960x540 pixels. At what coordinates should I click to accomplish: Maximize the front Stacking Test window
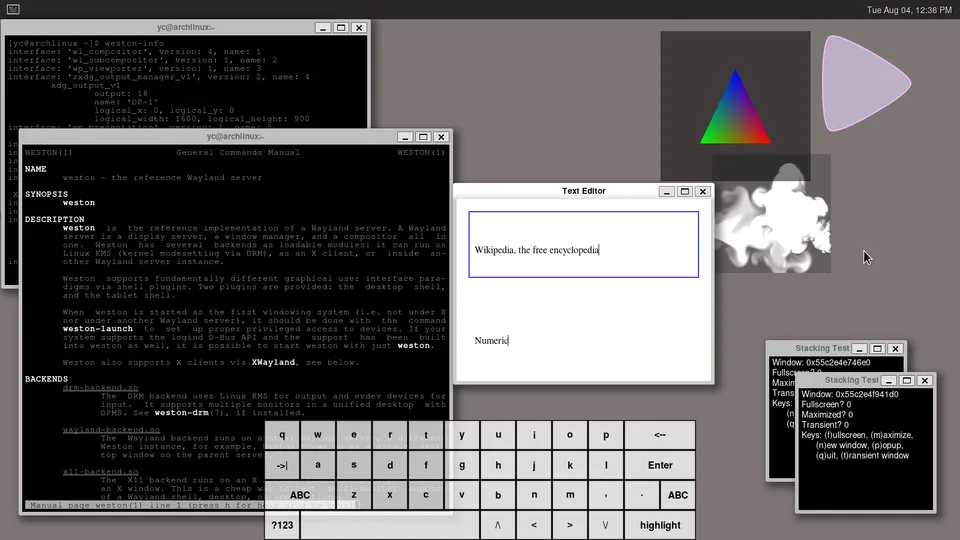(907, 381)
